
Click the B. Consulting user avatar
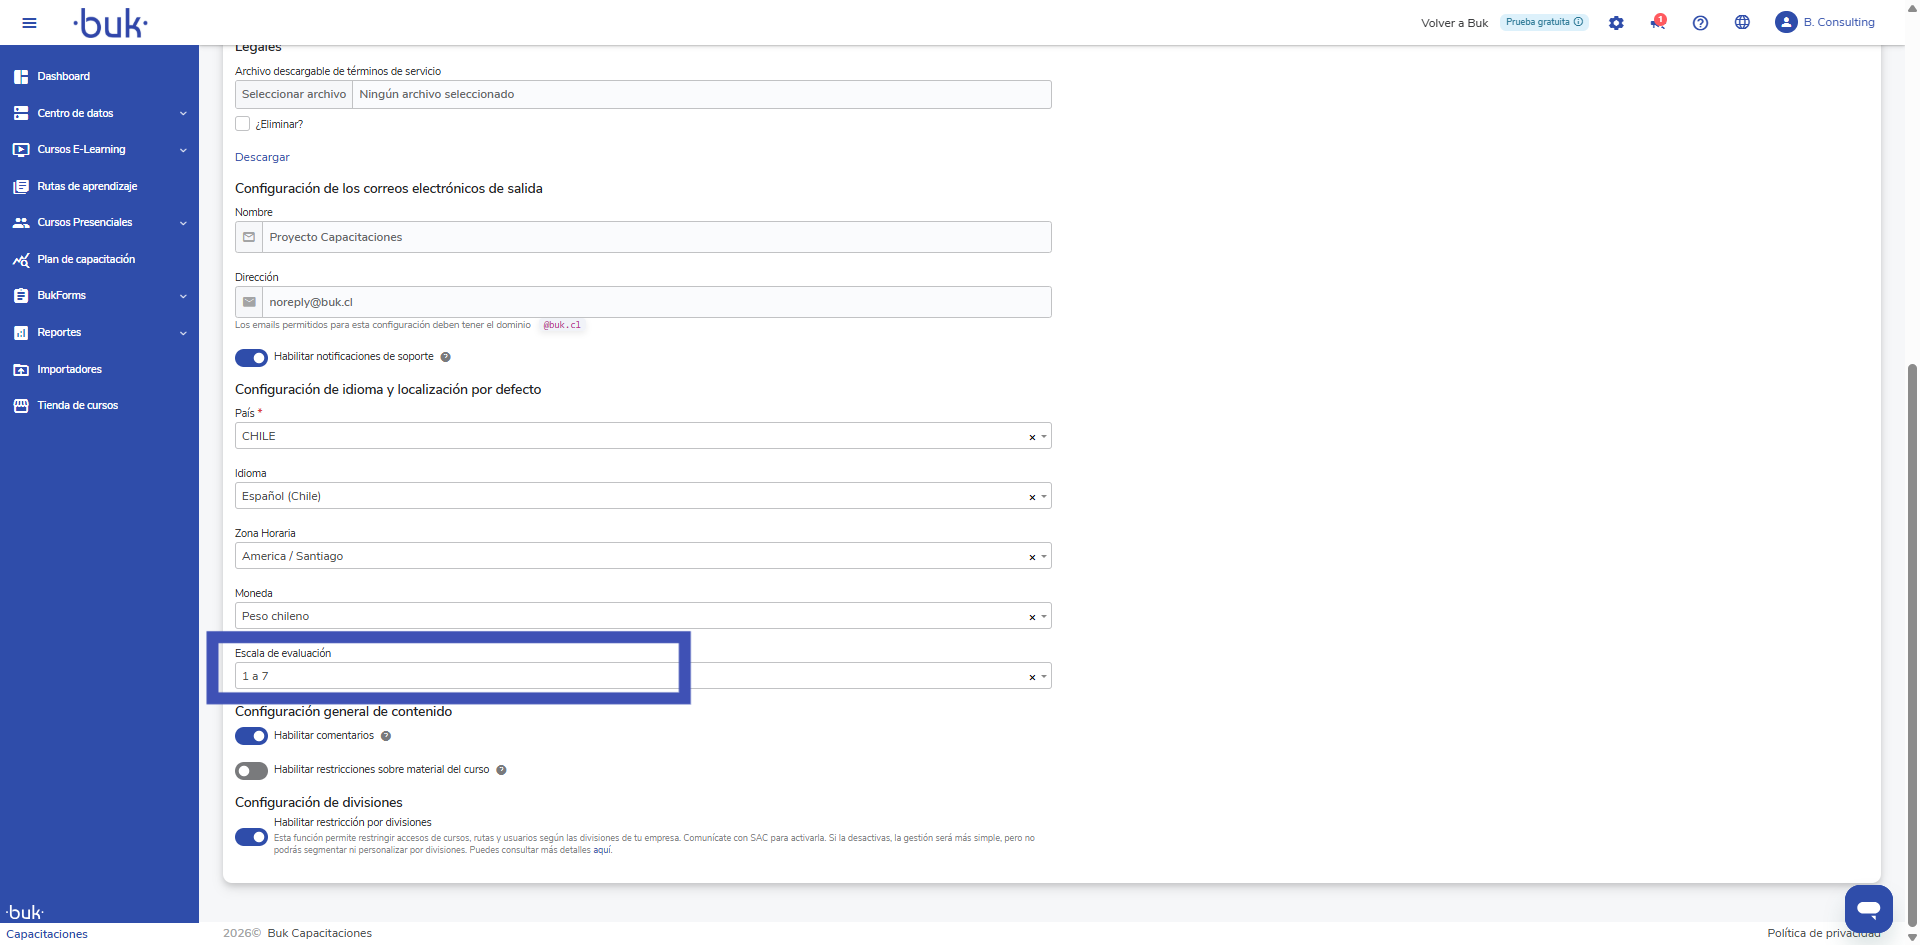[x=1786, y=22]
